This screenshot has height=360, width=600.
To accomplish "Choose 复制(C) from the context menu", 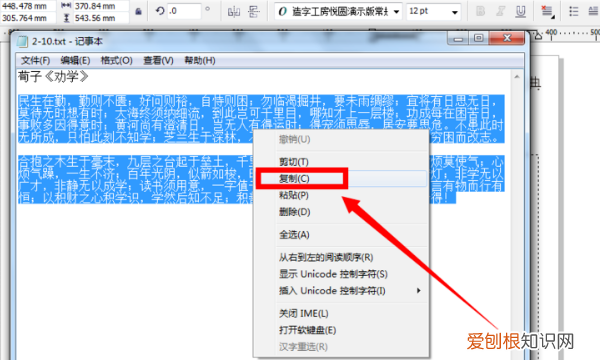I will 341,179.
